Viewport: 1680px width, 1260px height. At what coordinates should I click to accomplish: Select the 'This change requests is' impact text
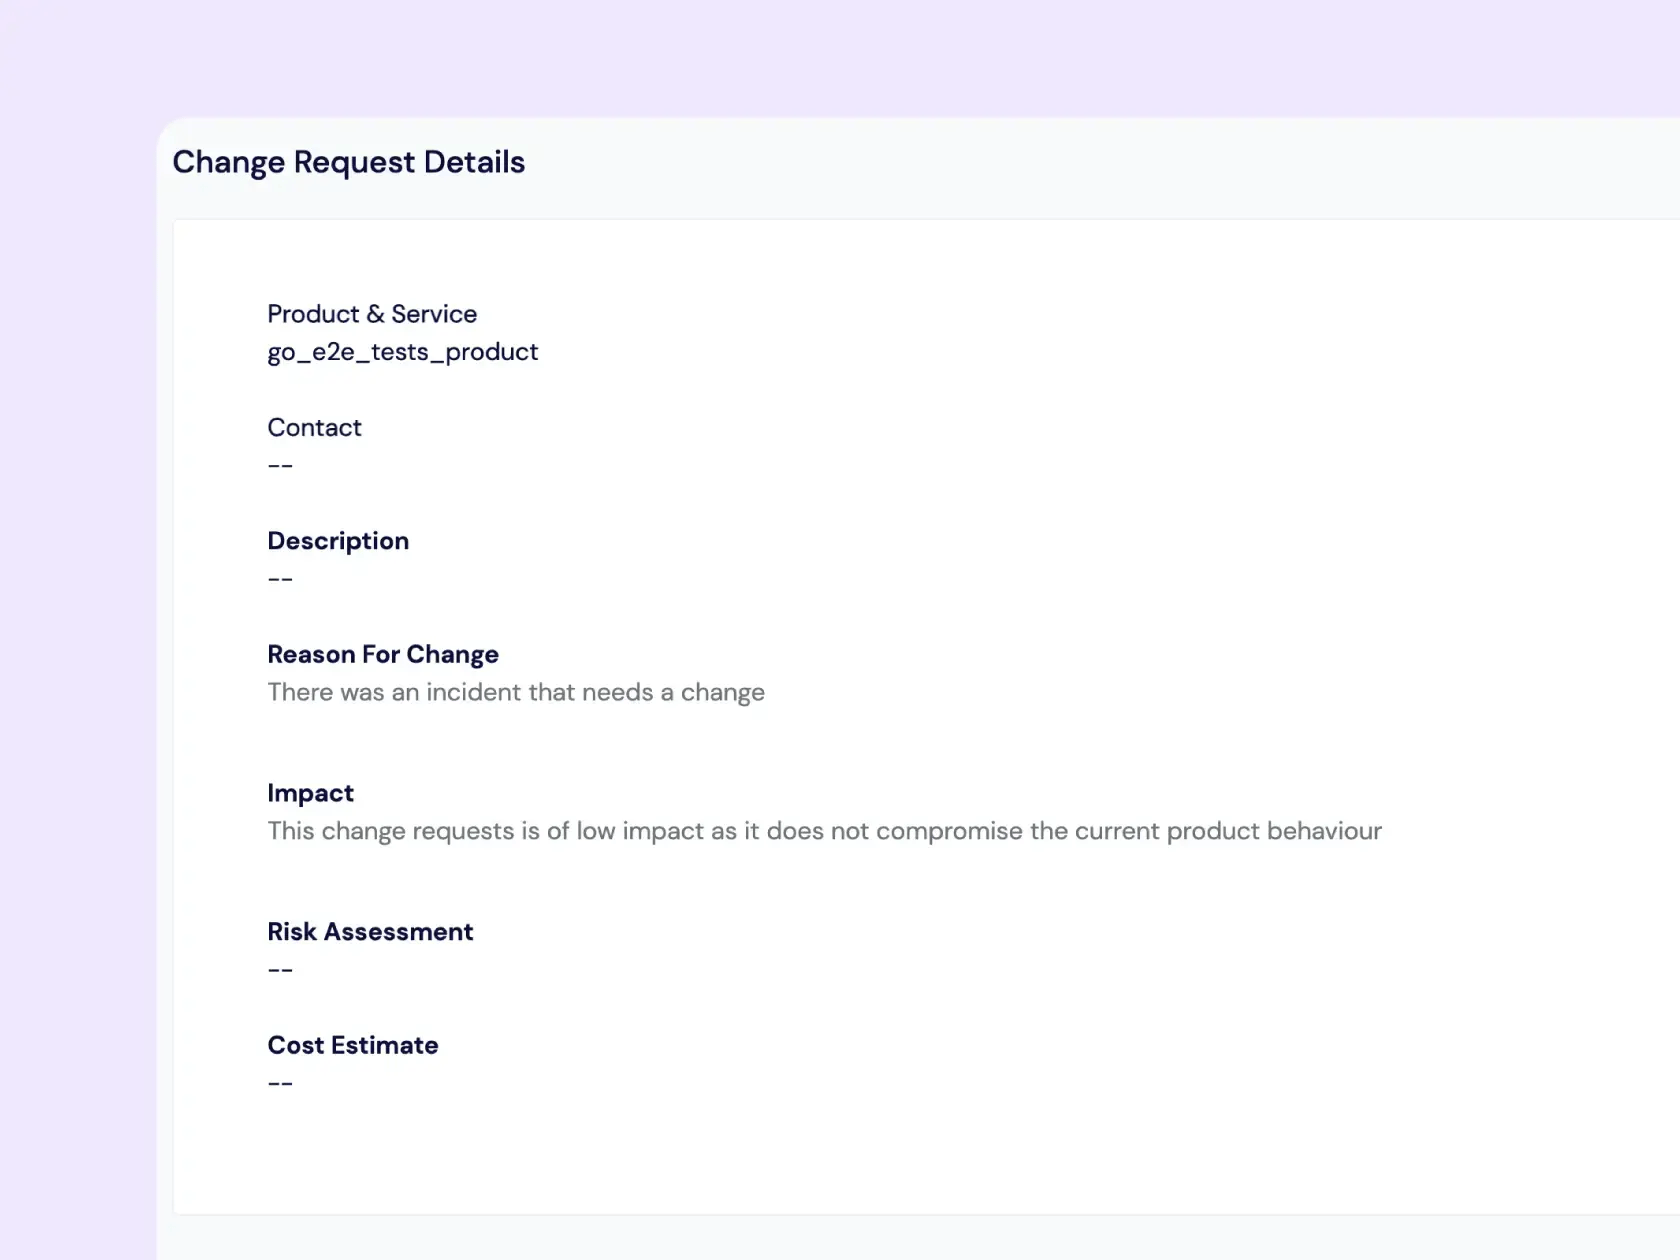tap(823, 832)
